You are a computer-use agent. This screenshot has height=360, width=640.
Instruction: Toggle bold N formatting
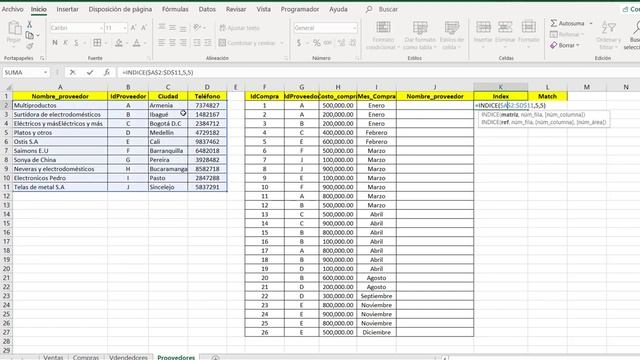55,42
